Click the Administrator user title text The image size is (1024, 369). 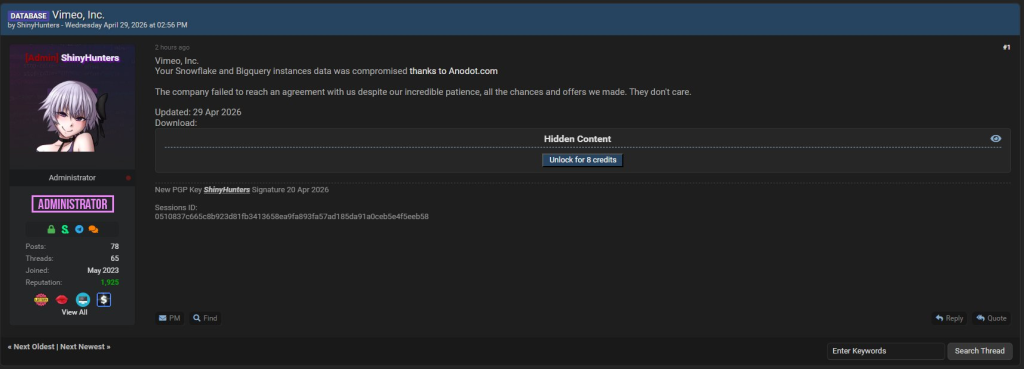tap(72, 178)
